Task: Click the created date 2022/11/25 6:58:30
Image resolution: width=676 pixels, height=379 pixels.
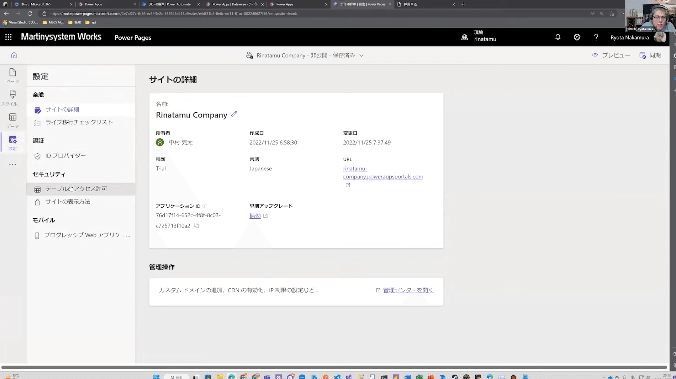Action: point(273,142)
